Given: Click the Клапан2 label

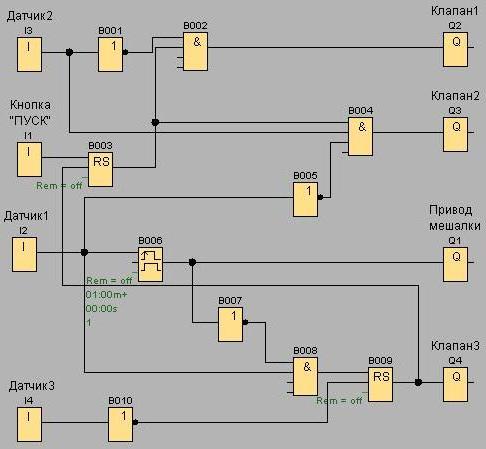Looking at the screenshot, I should pos(455,96).
